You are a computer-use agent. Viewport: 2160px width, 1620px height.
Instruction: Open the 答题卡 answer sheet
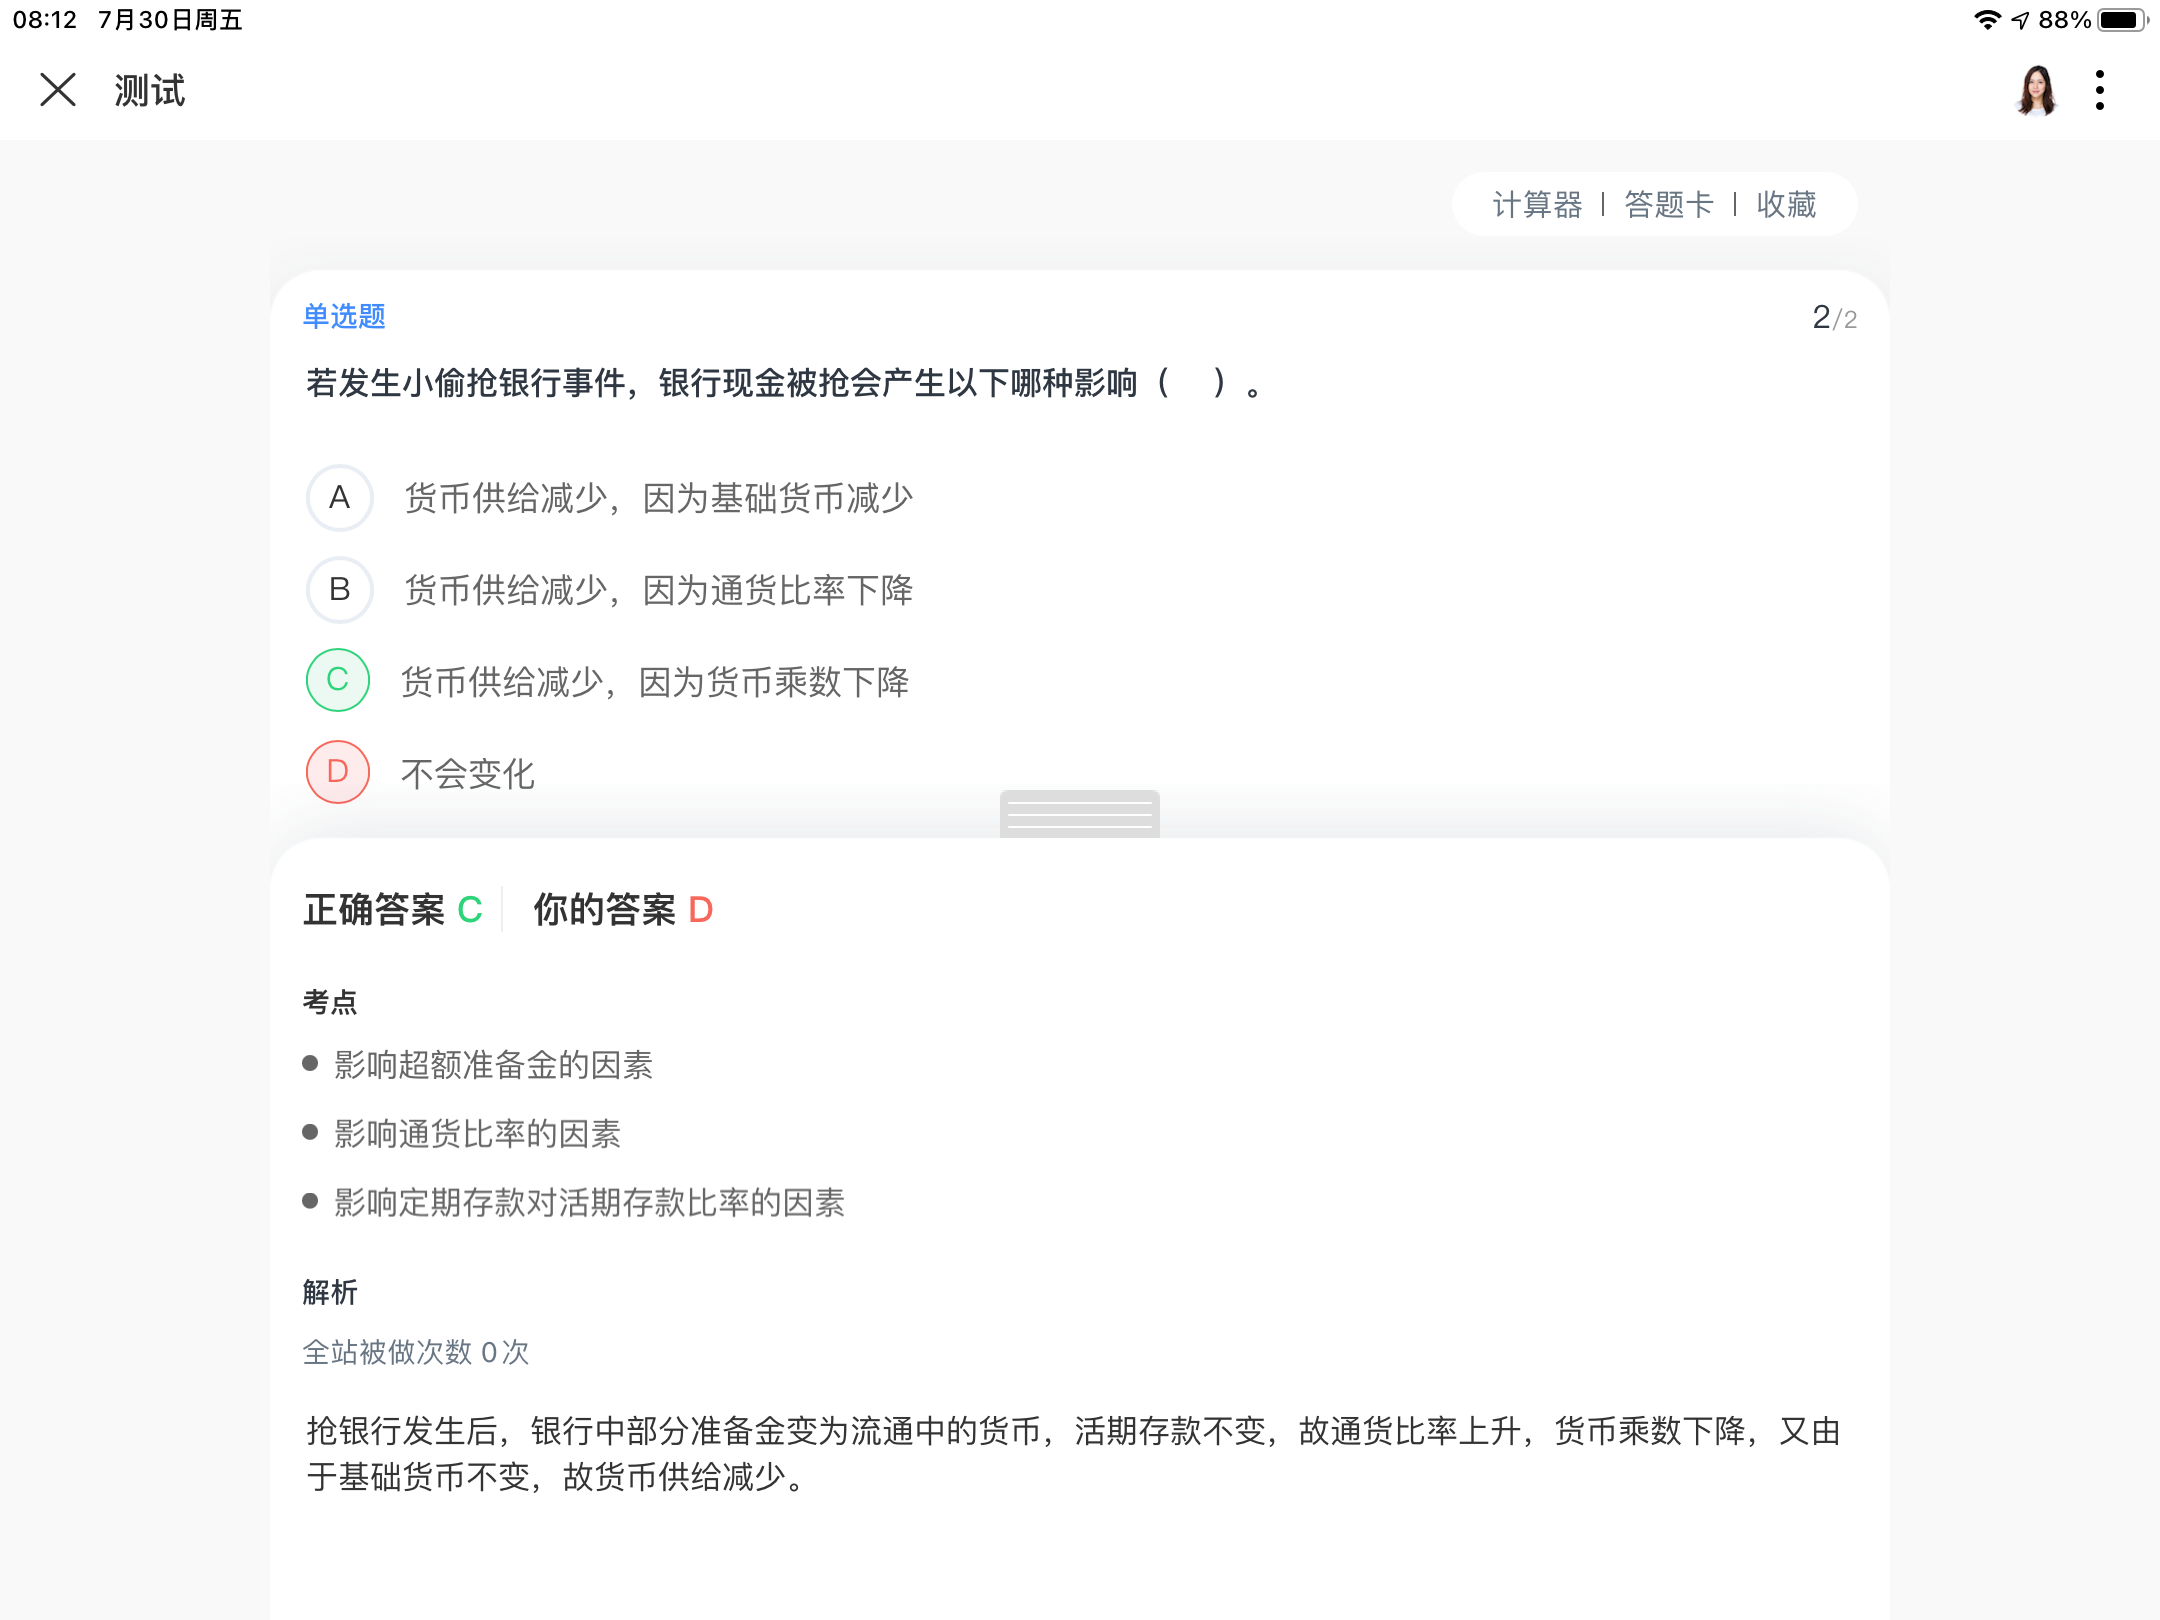click(1668, 205)
